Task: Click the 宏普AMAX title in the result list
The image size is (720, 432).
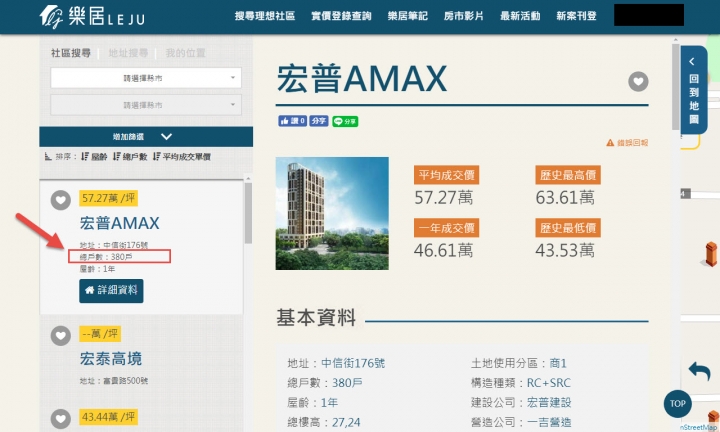Action: tap(119, 223)
